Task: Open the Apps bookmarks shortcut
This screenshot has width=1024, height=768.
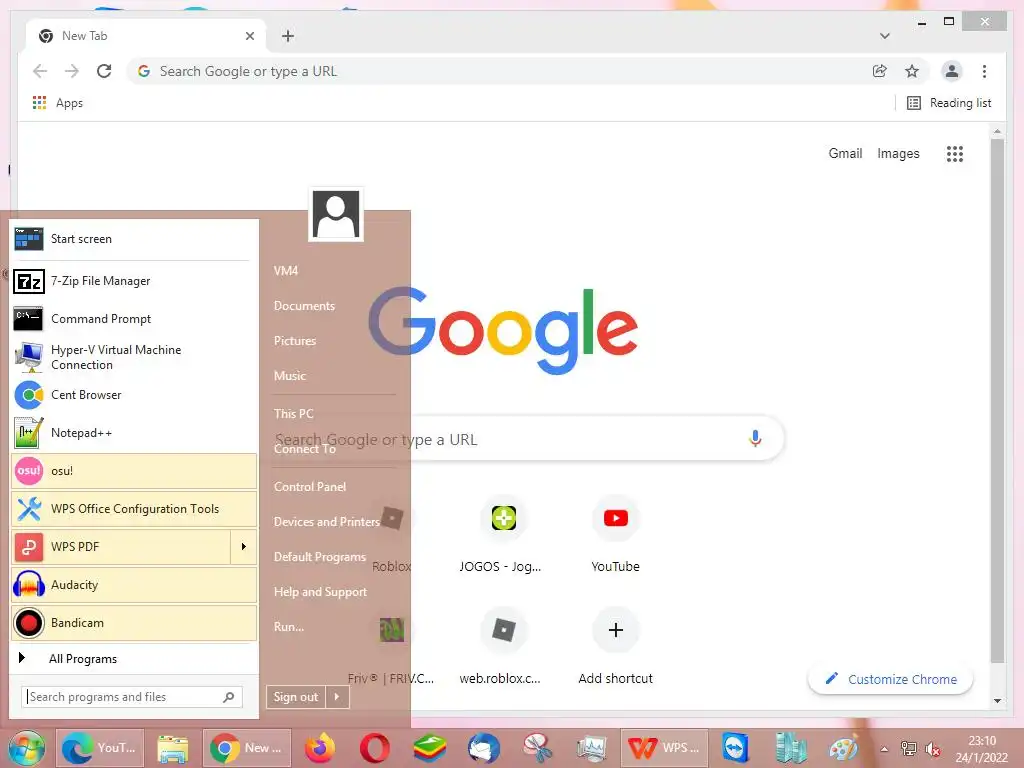Action: 57,103
